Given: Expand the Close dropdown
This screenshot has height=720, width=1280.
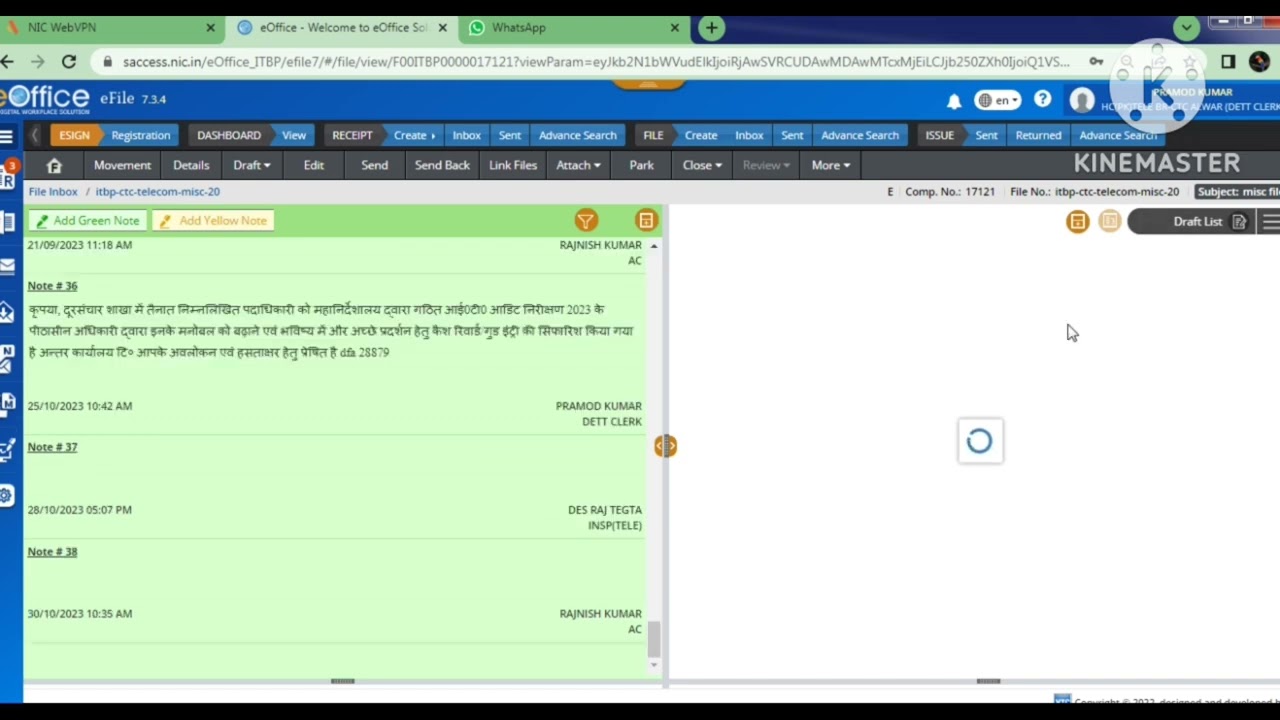Looking at the screenshot, I should [701, 165].
